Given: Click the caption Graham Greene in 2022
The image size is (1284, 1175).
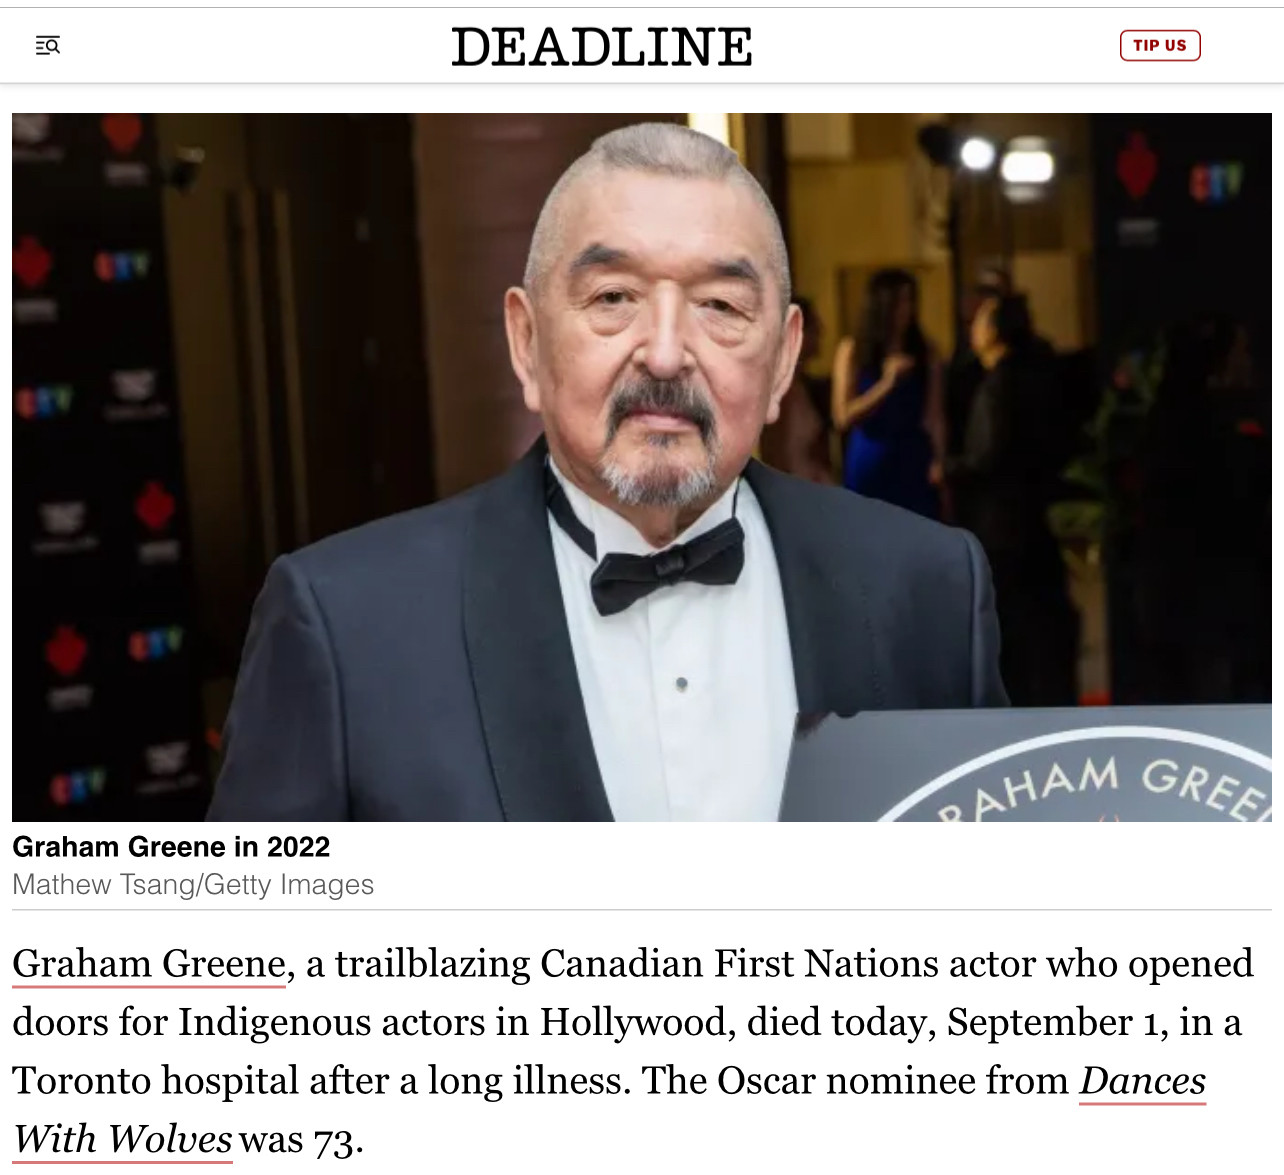Looking at the screenshot, I should [x=171, y=847].
